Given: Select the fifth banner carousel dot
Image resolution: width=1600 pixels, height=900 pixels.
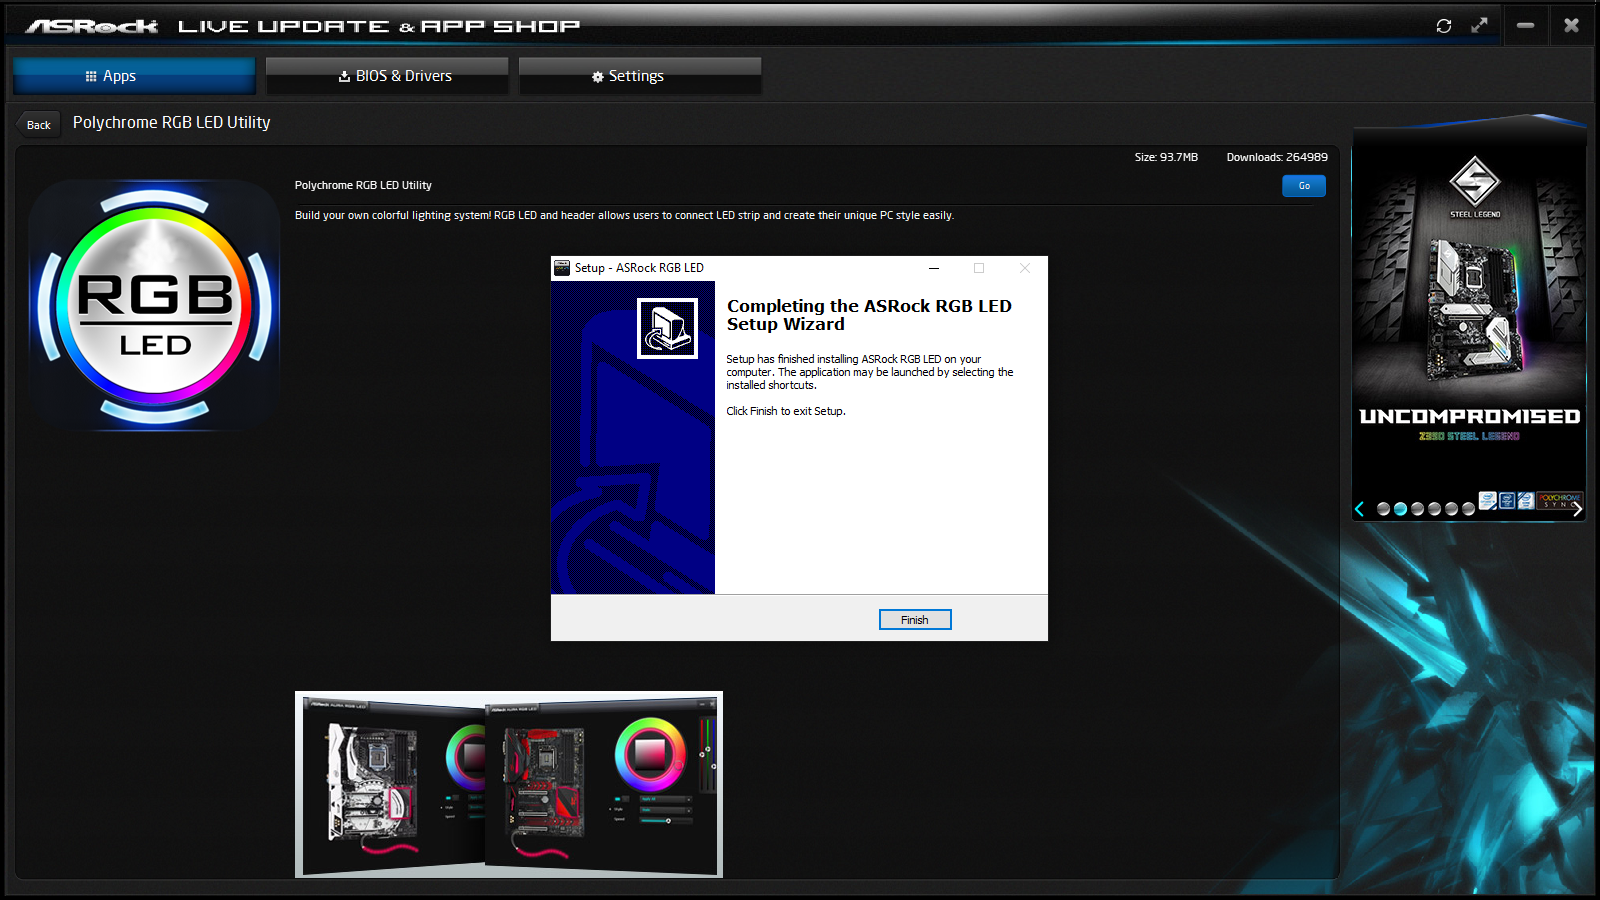Looking at the screenshot, I should coord(1451,509).
